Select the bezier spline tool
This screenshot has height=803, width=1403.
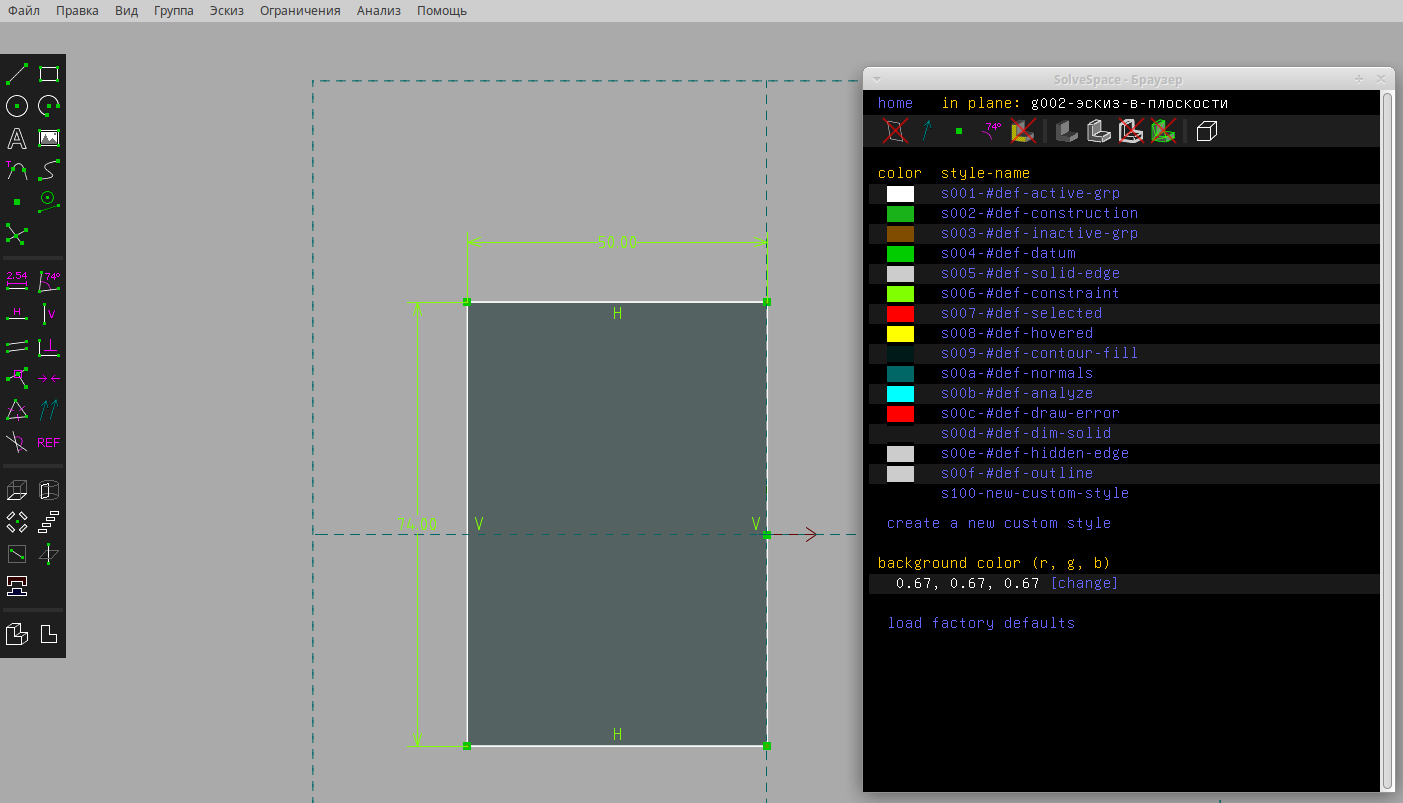[49, 170]
